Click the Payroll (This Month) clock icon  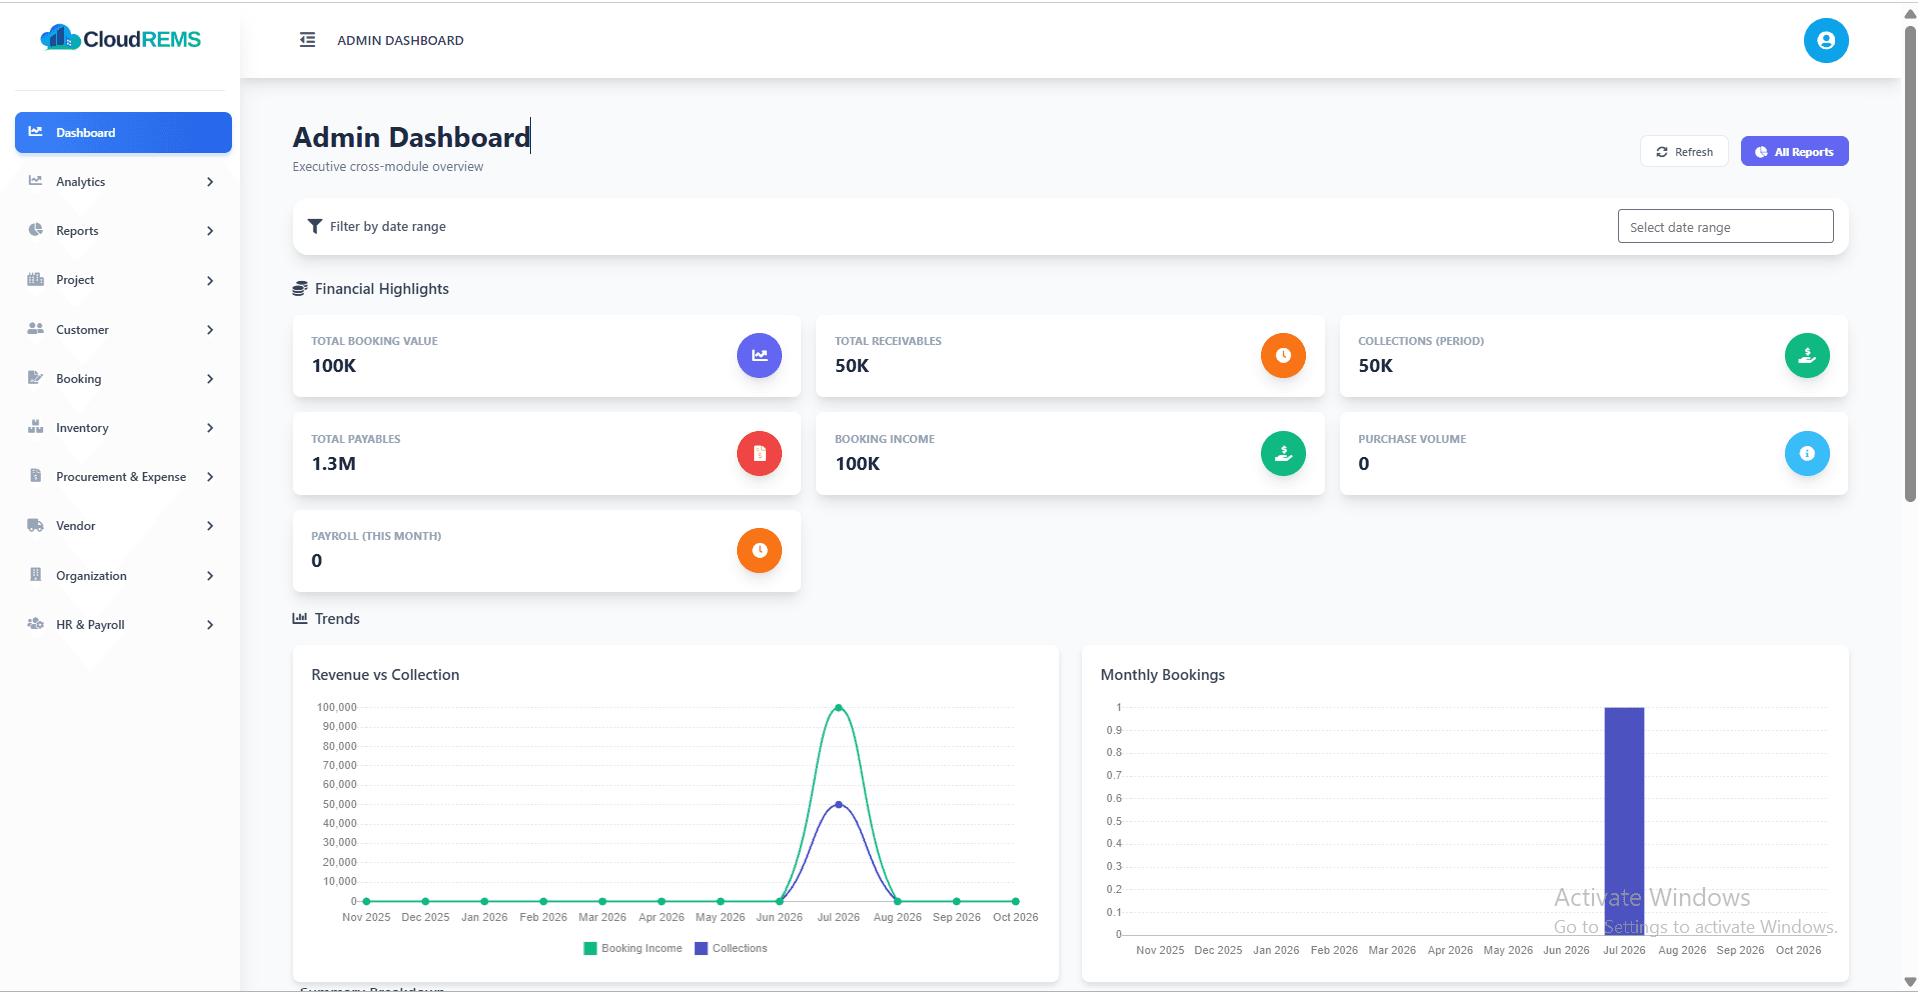759,550
